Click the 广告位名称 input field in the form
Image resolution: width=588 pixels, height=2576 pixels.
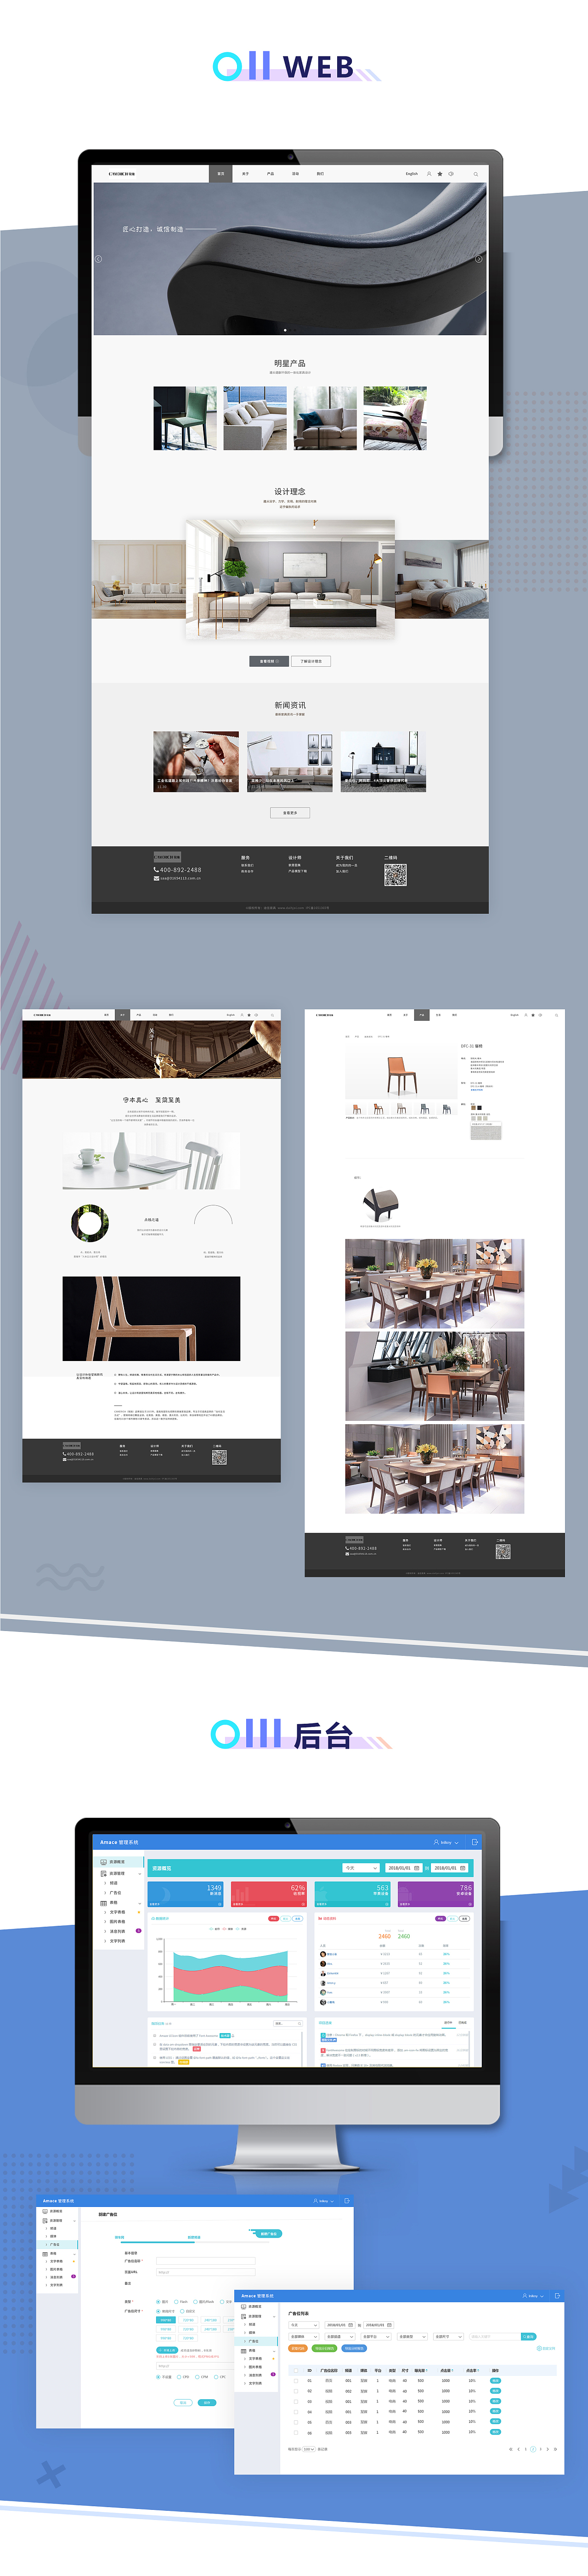click(205, 2260)
